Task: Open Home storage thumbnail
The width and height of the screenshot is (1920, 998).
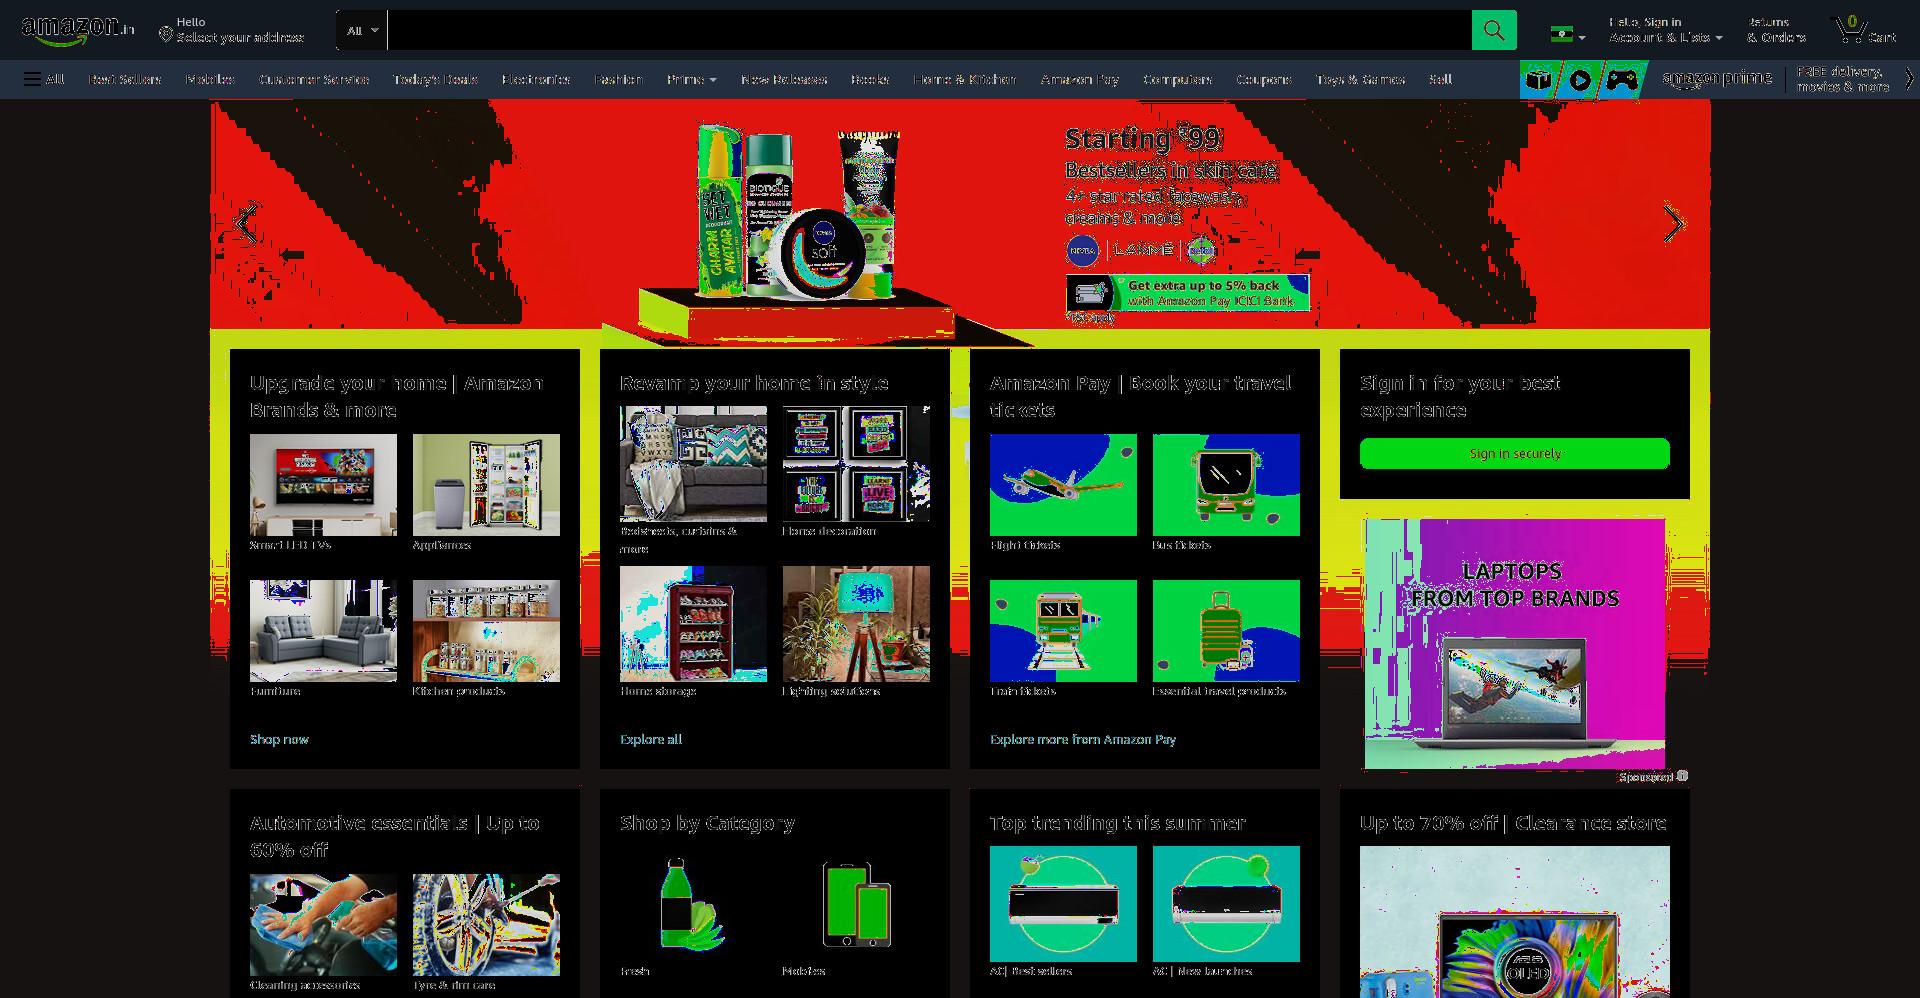Action: point(693,624)
